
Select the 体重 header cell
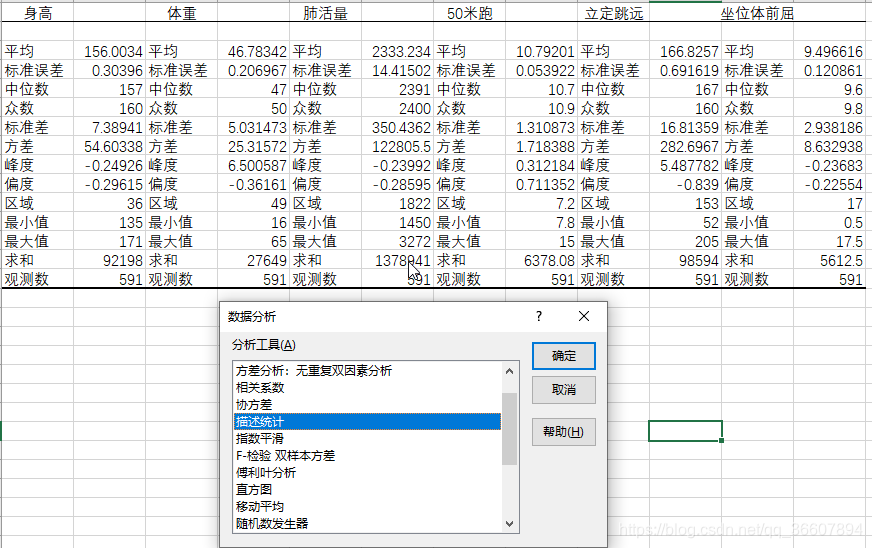coord(182,13)
